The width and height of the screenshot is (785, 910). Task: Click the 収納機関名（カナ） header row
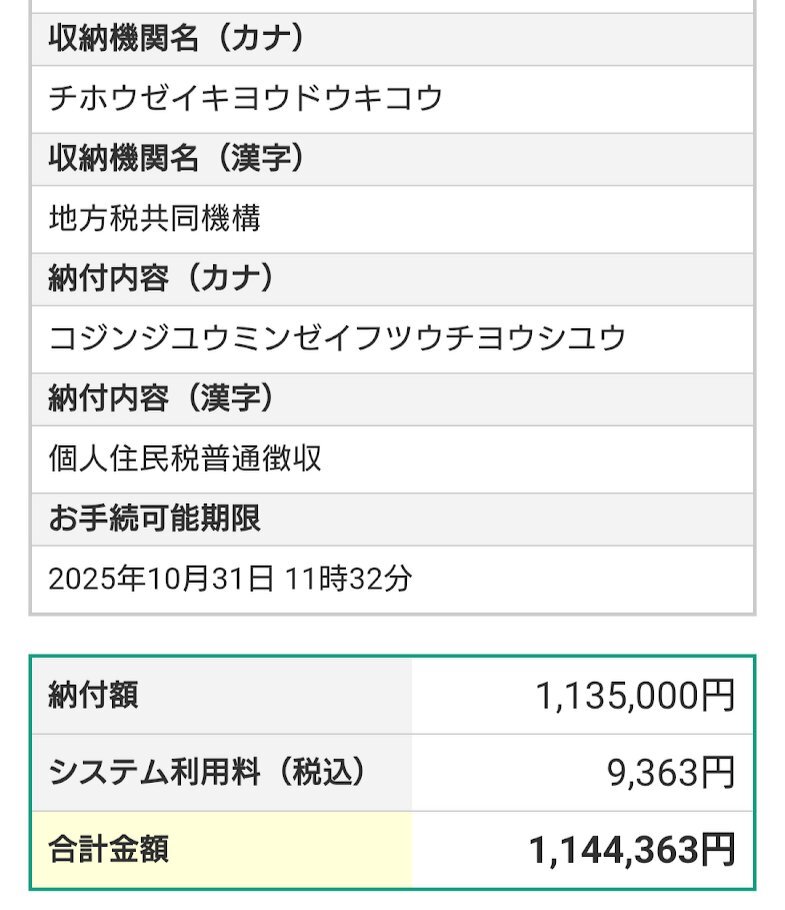tap(392, 40)
